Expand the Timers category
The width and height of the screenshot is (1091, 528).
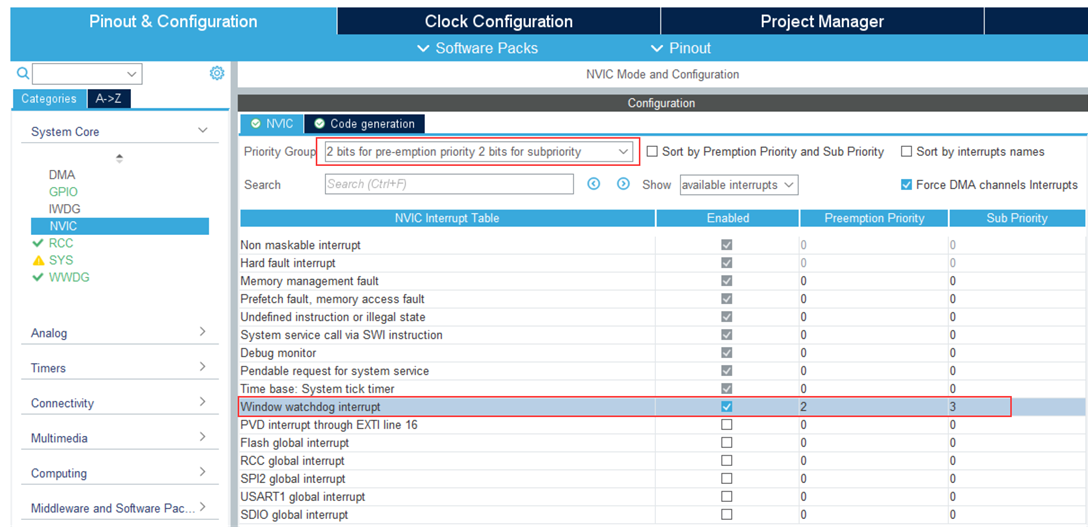120,368
